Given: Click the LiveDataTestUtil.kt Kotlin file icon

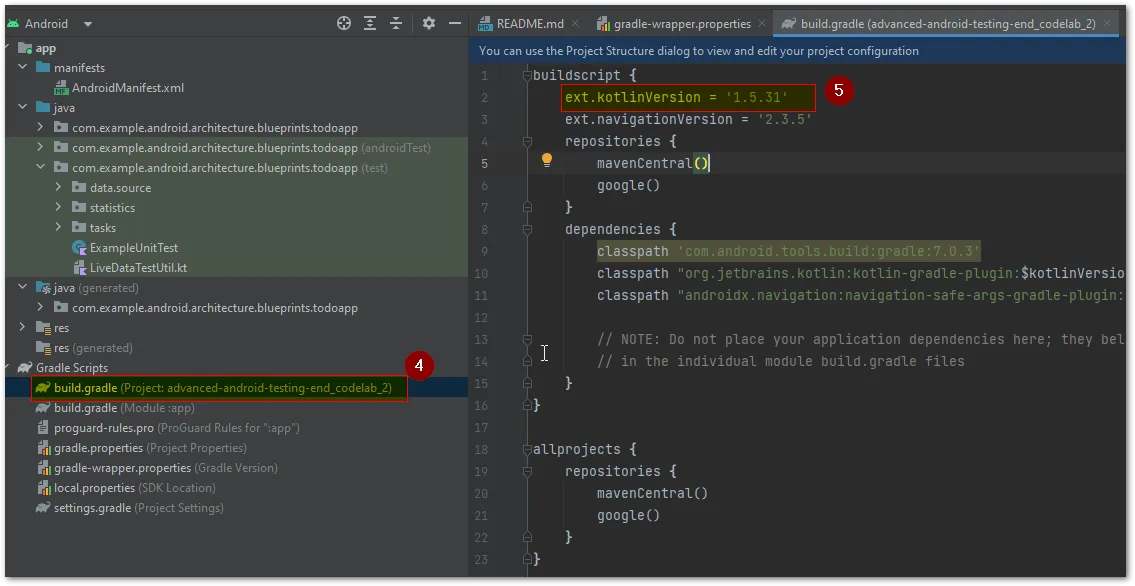Looking at the screenshot, I should pos(79,268).
